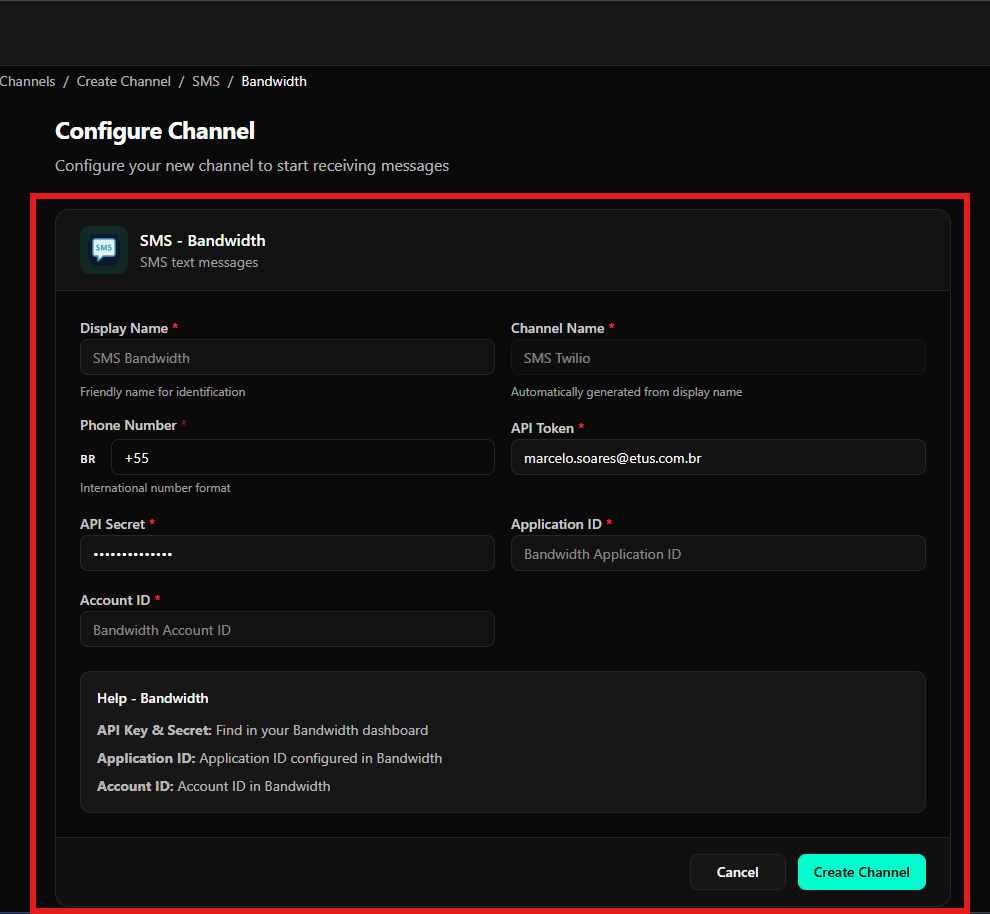The image size is (990, 914).
Task: Click the 'API Key & Secret' help line
Action: 263,730
